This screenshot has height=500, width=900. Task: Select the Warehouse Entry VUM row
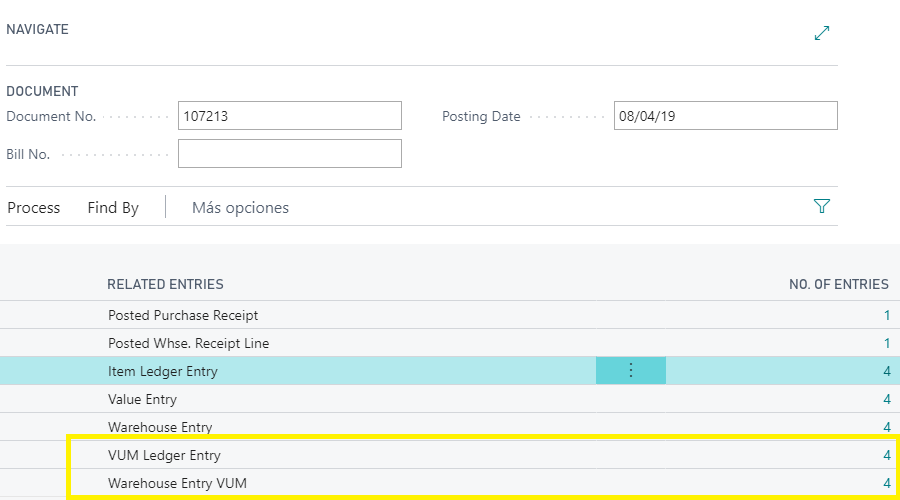coord(177,483)
